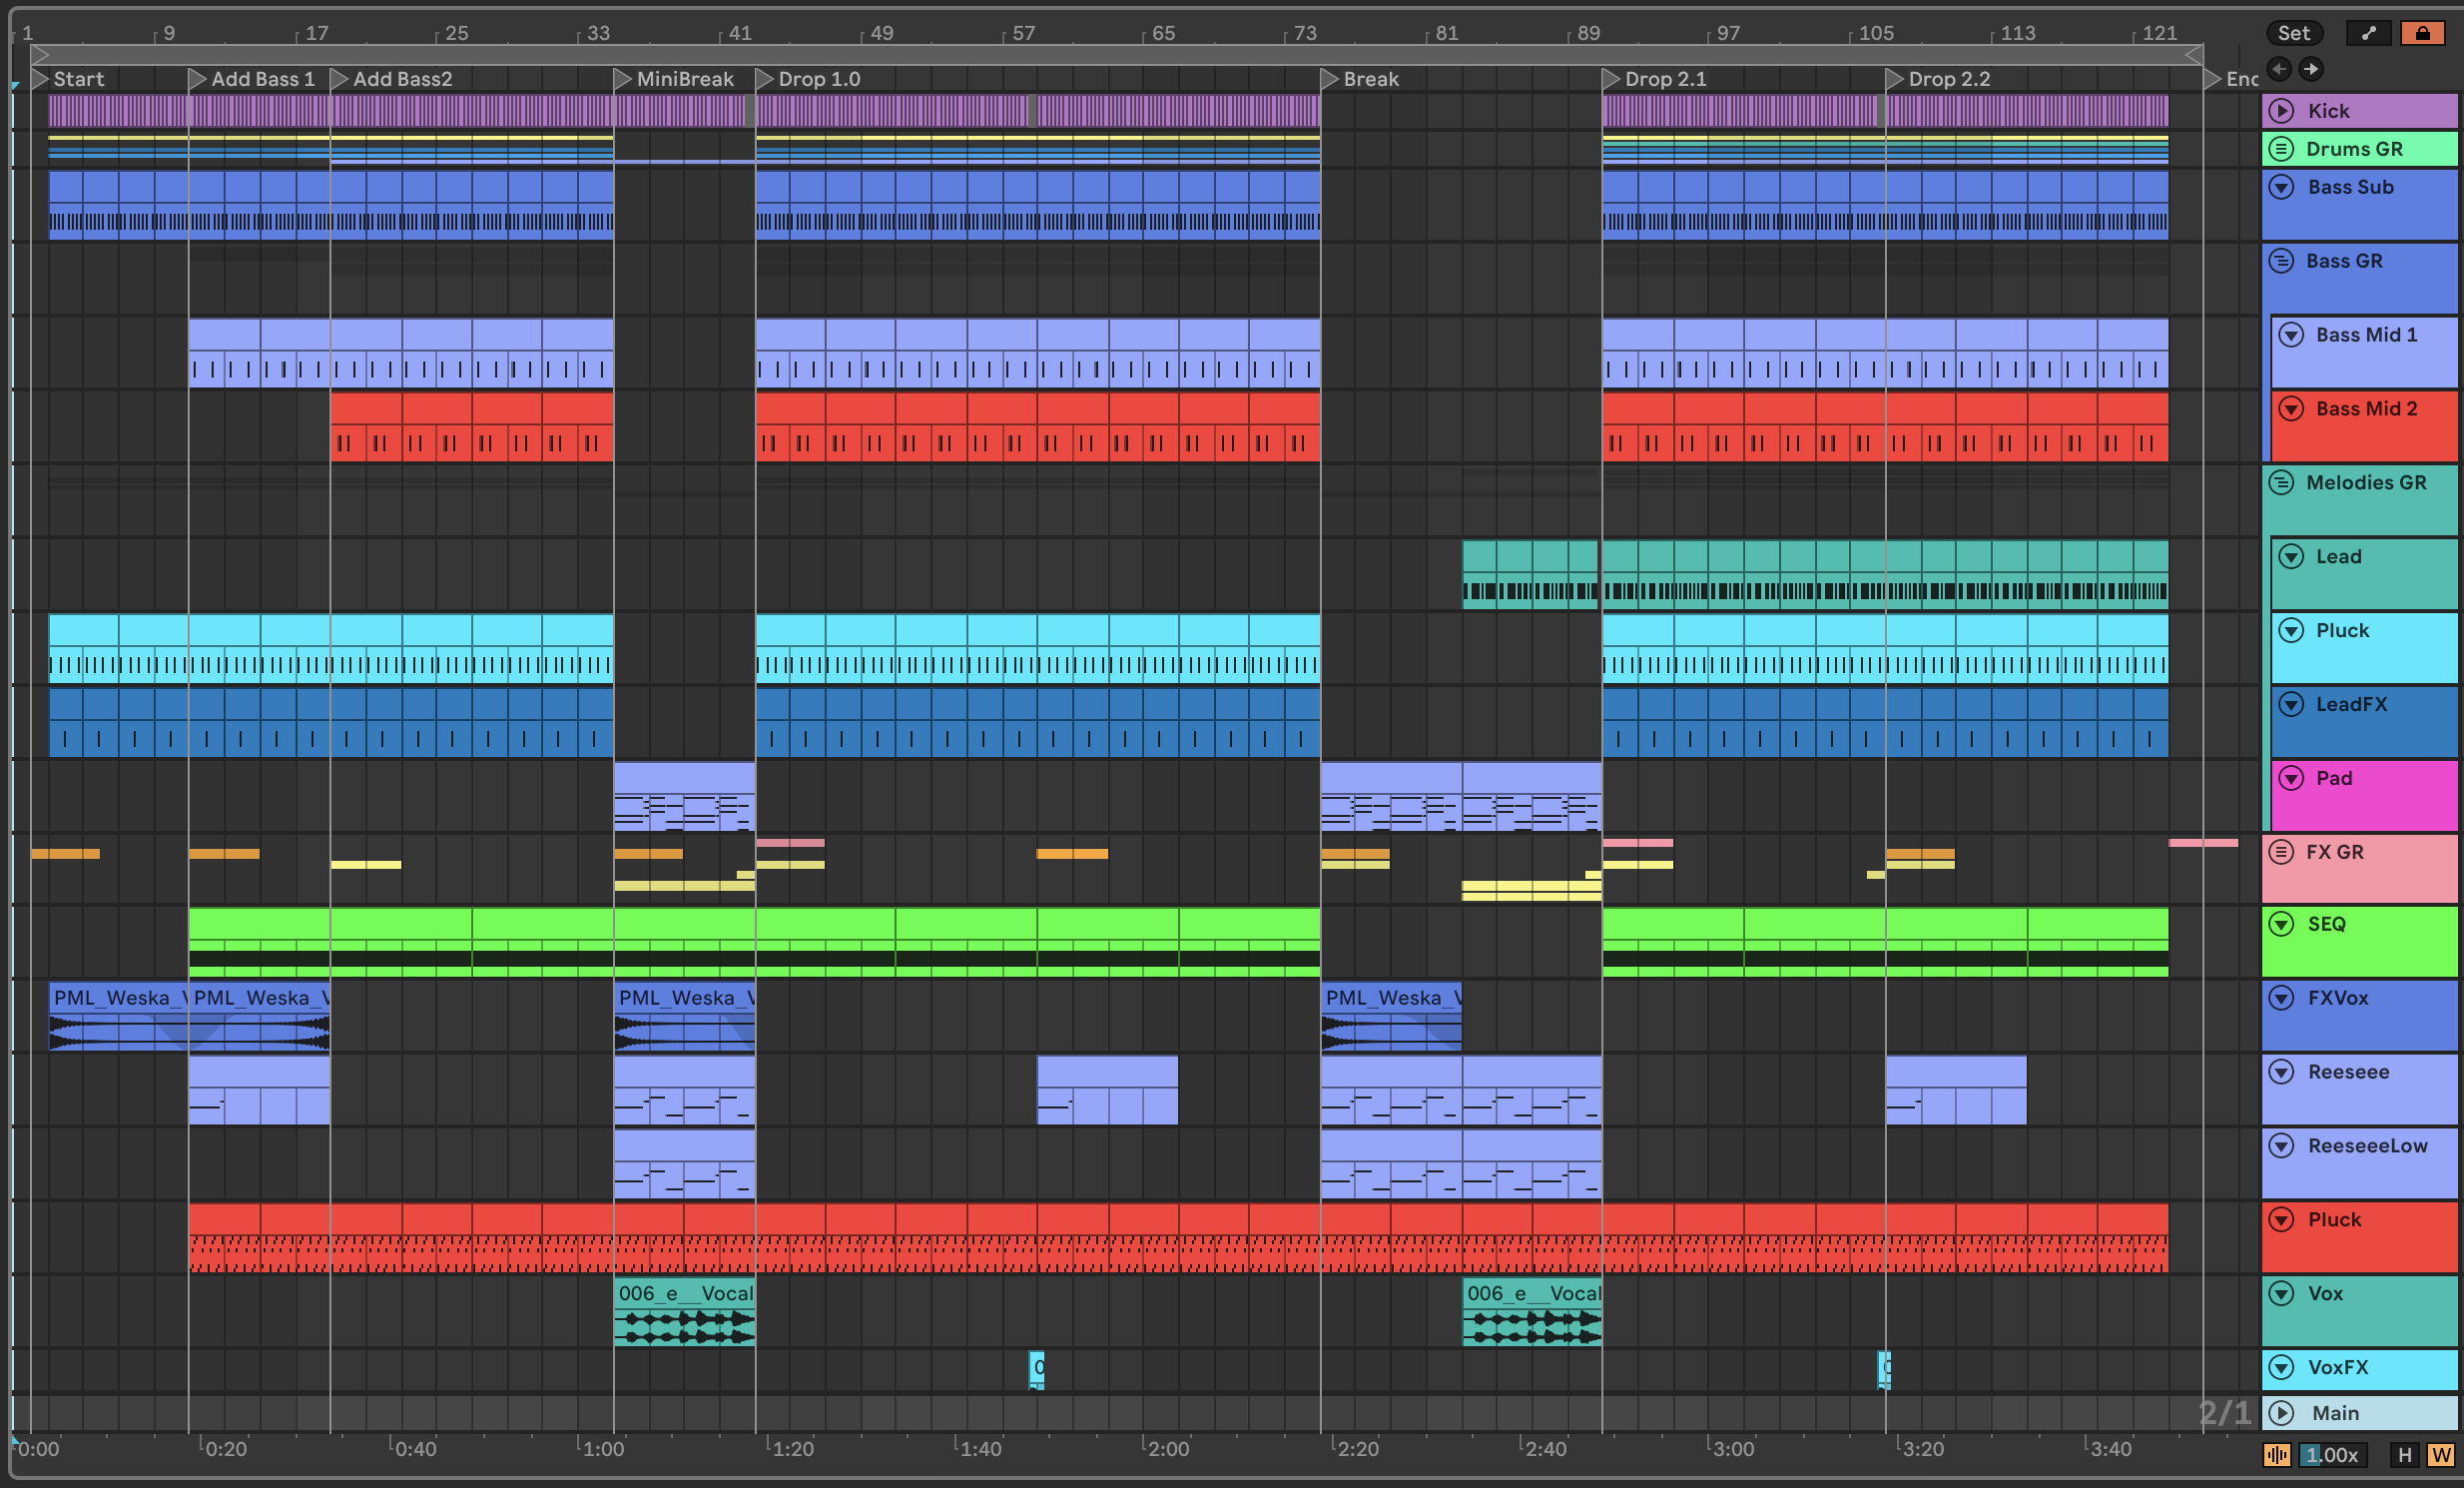This screenshot has height=1488, width=2464.
Task: Click the 1.00x zoom factor slider
Action: 2332,1455
